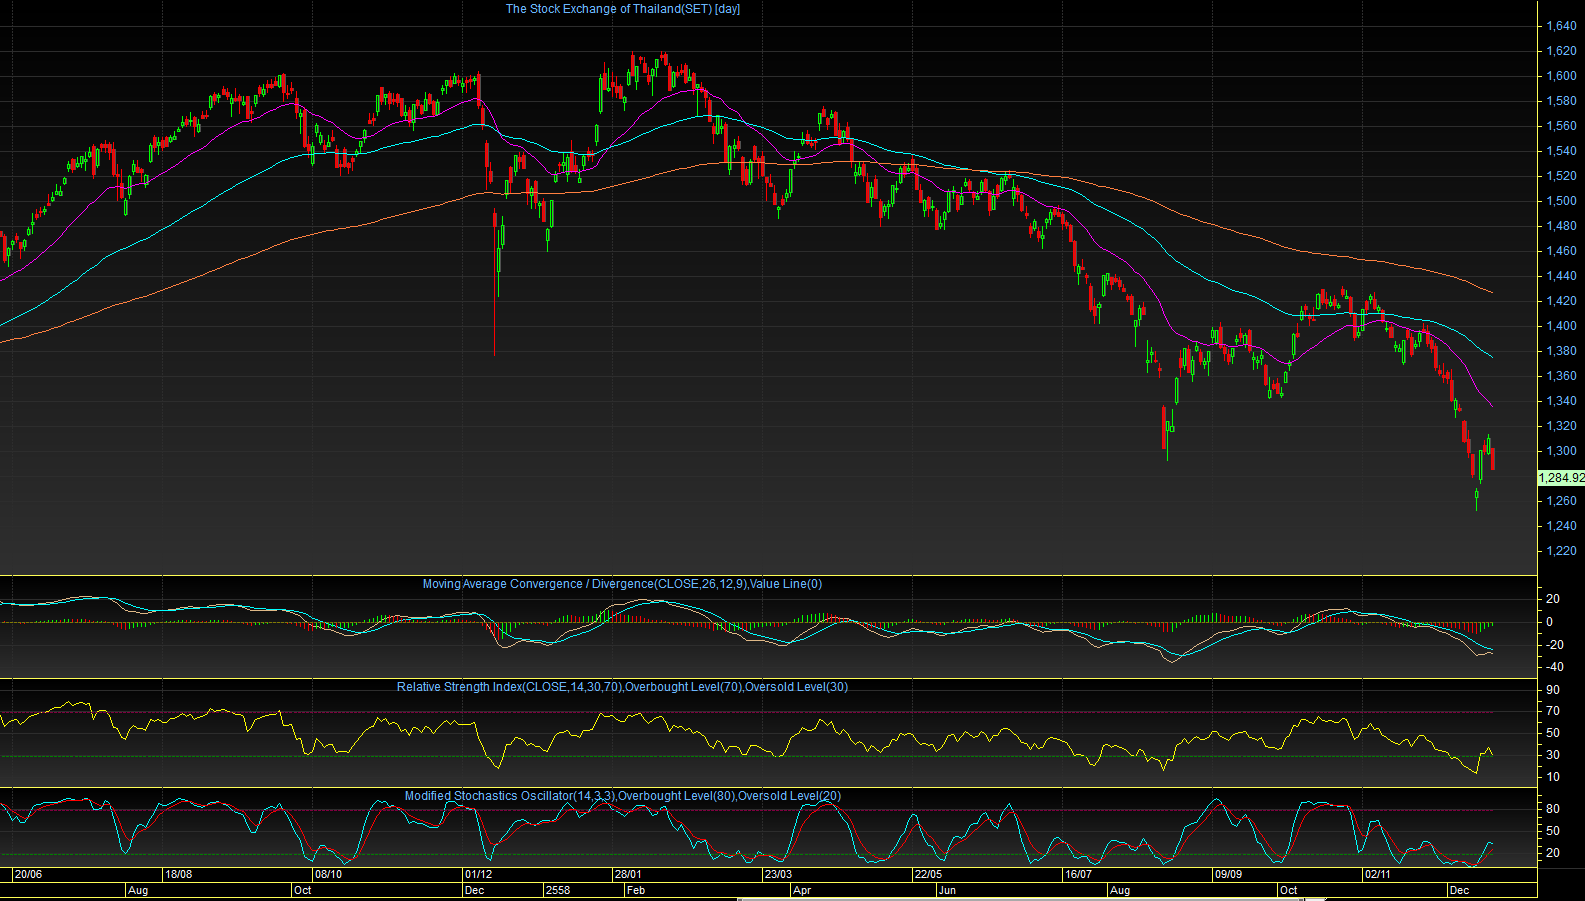1585x901 pixels.
Task: Click the 20/06 date label
Action: click(28, 874)
